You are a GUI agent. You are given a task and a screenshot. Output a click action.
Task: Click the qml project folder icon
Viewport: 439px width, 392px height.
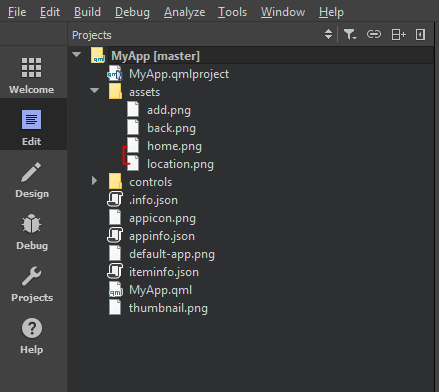click(x=98, y=55)
